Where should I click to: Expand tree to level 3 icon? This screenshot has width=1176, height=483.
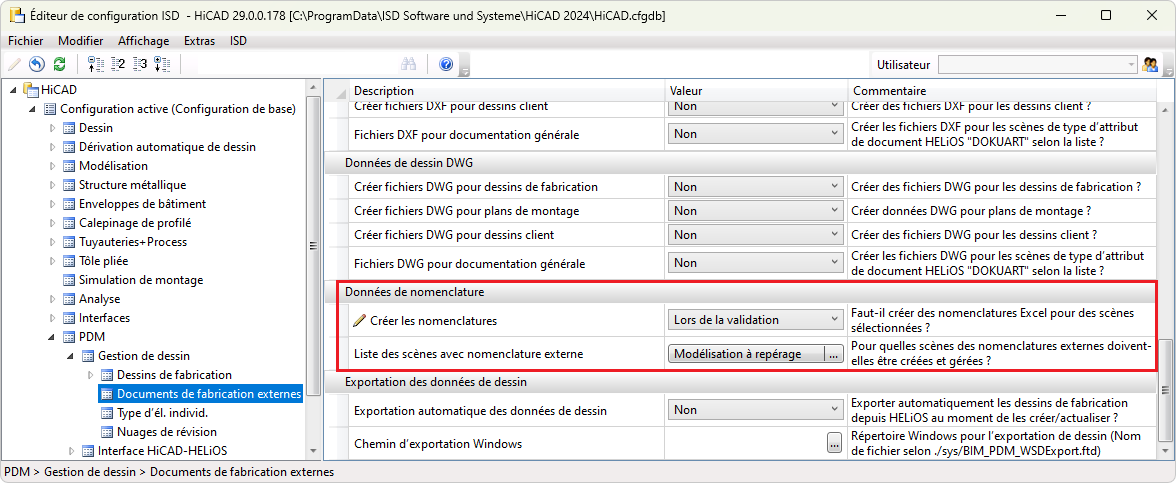140,64
